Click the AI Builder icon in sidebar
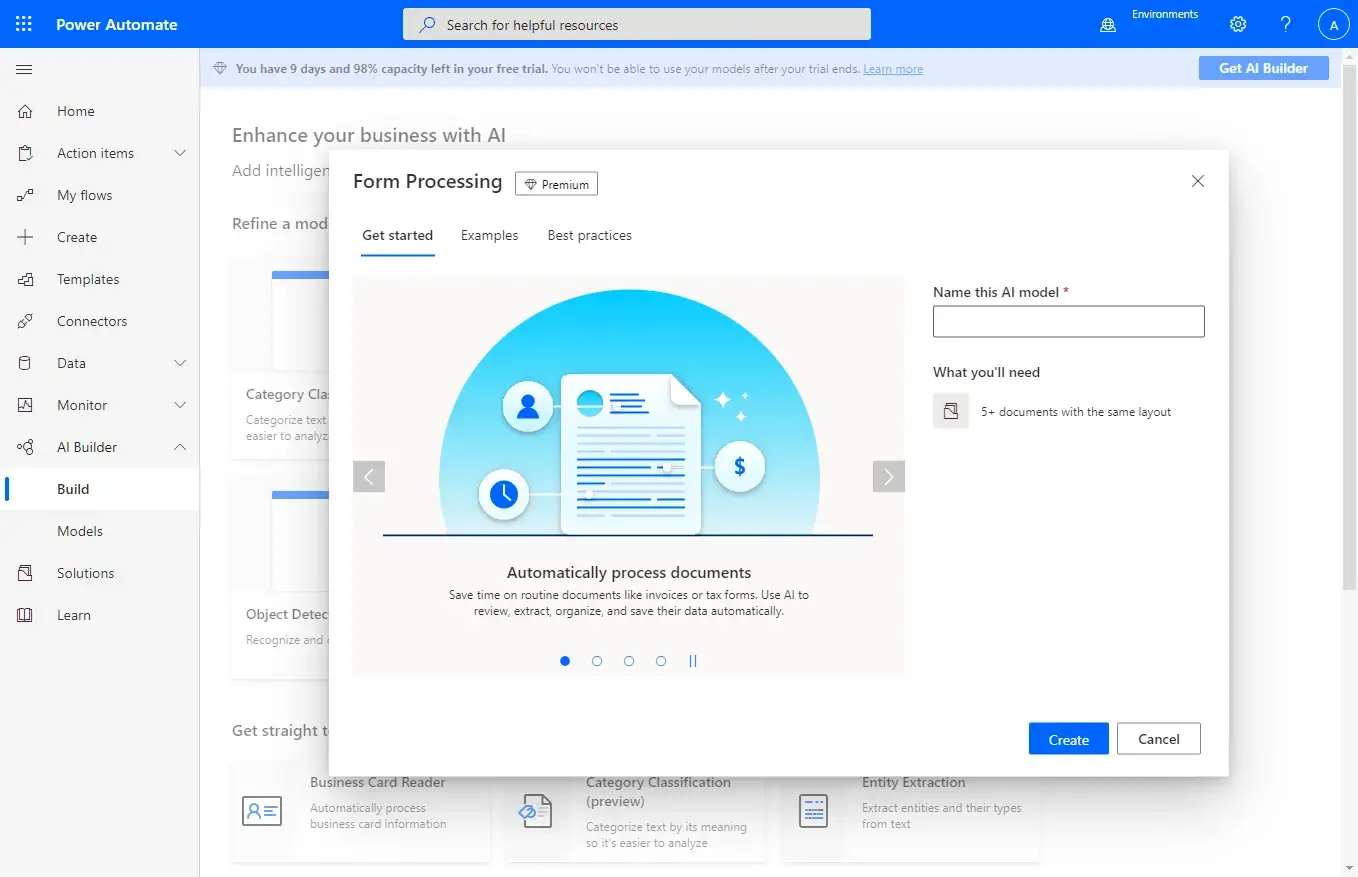The height and width of the screenshot is (877, 1358). click(x=26, y=447)
